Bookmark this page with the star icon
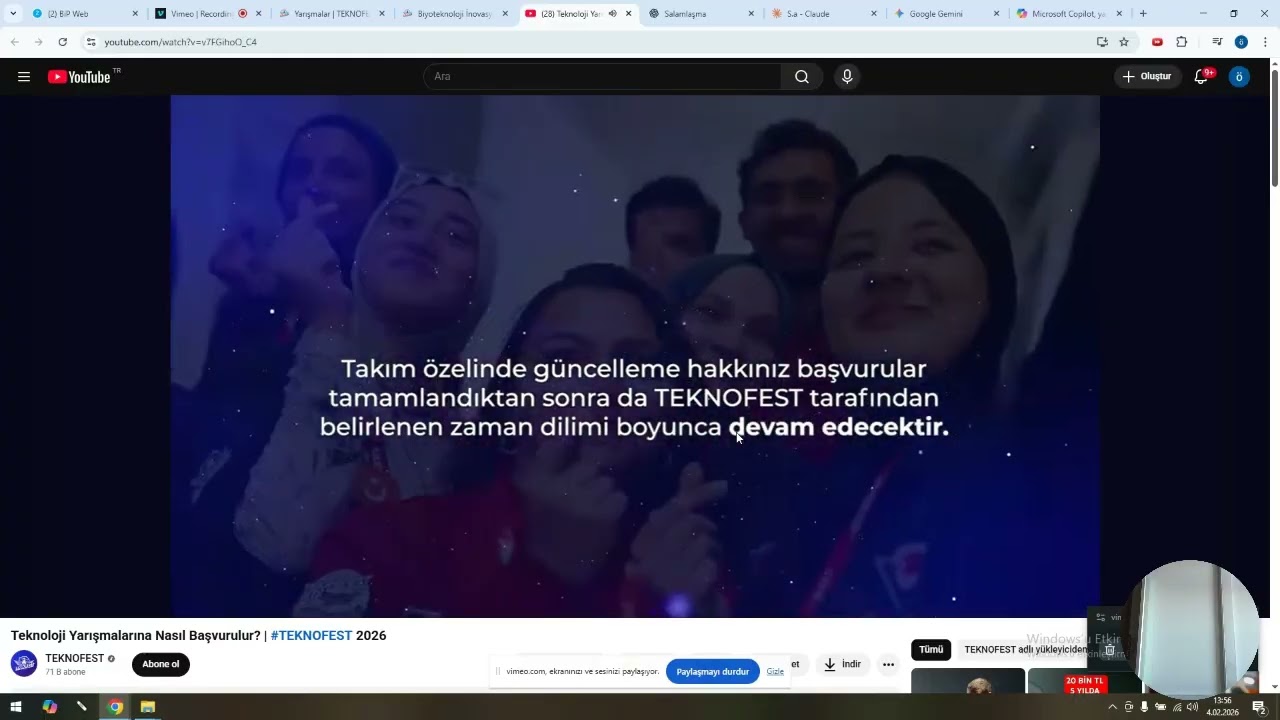 [1124, 42]
